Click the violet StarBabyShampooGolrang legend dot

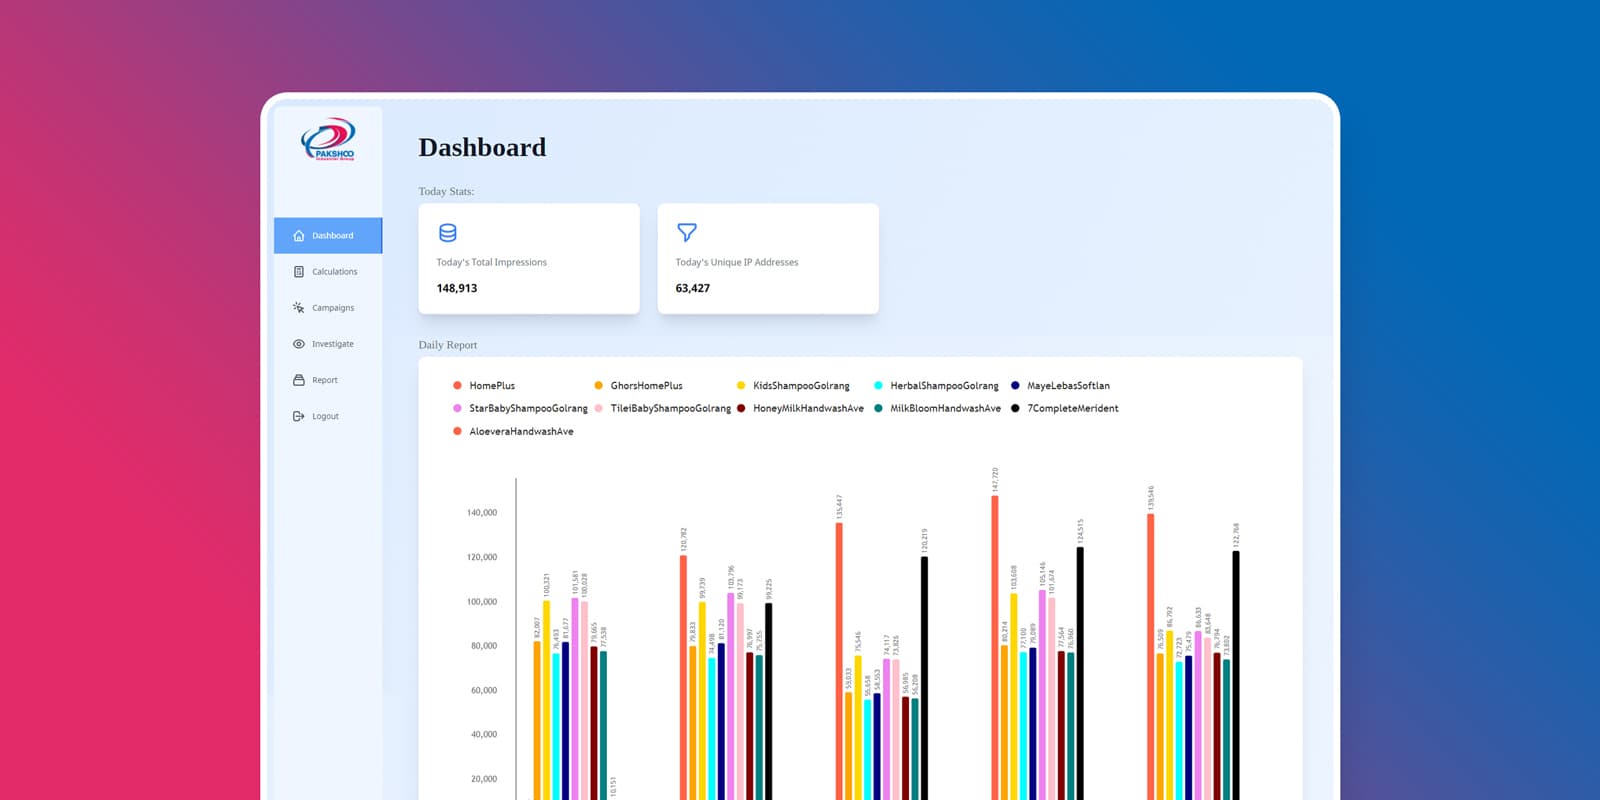pos(457,409)
